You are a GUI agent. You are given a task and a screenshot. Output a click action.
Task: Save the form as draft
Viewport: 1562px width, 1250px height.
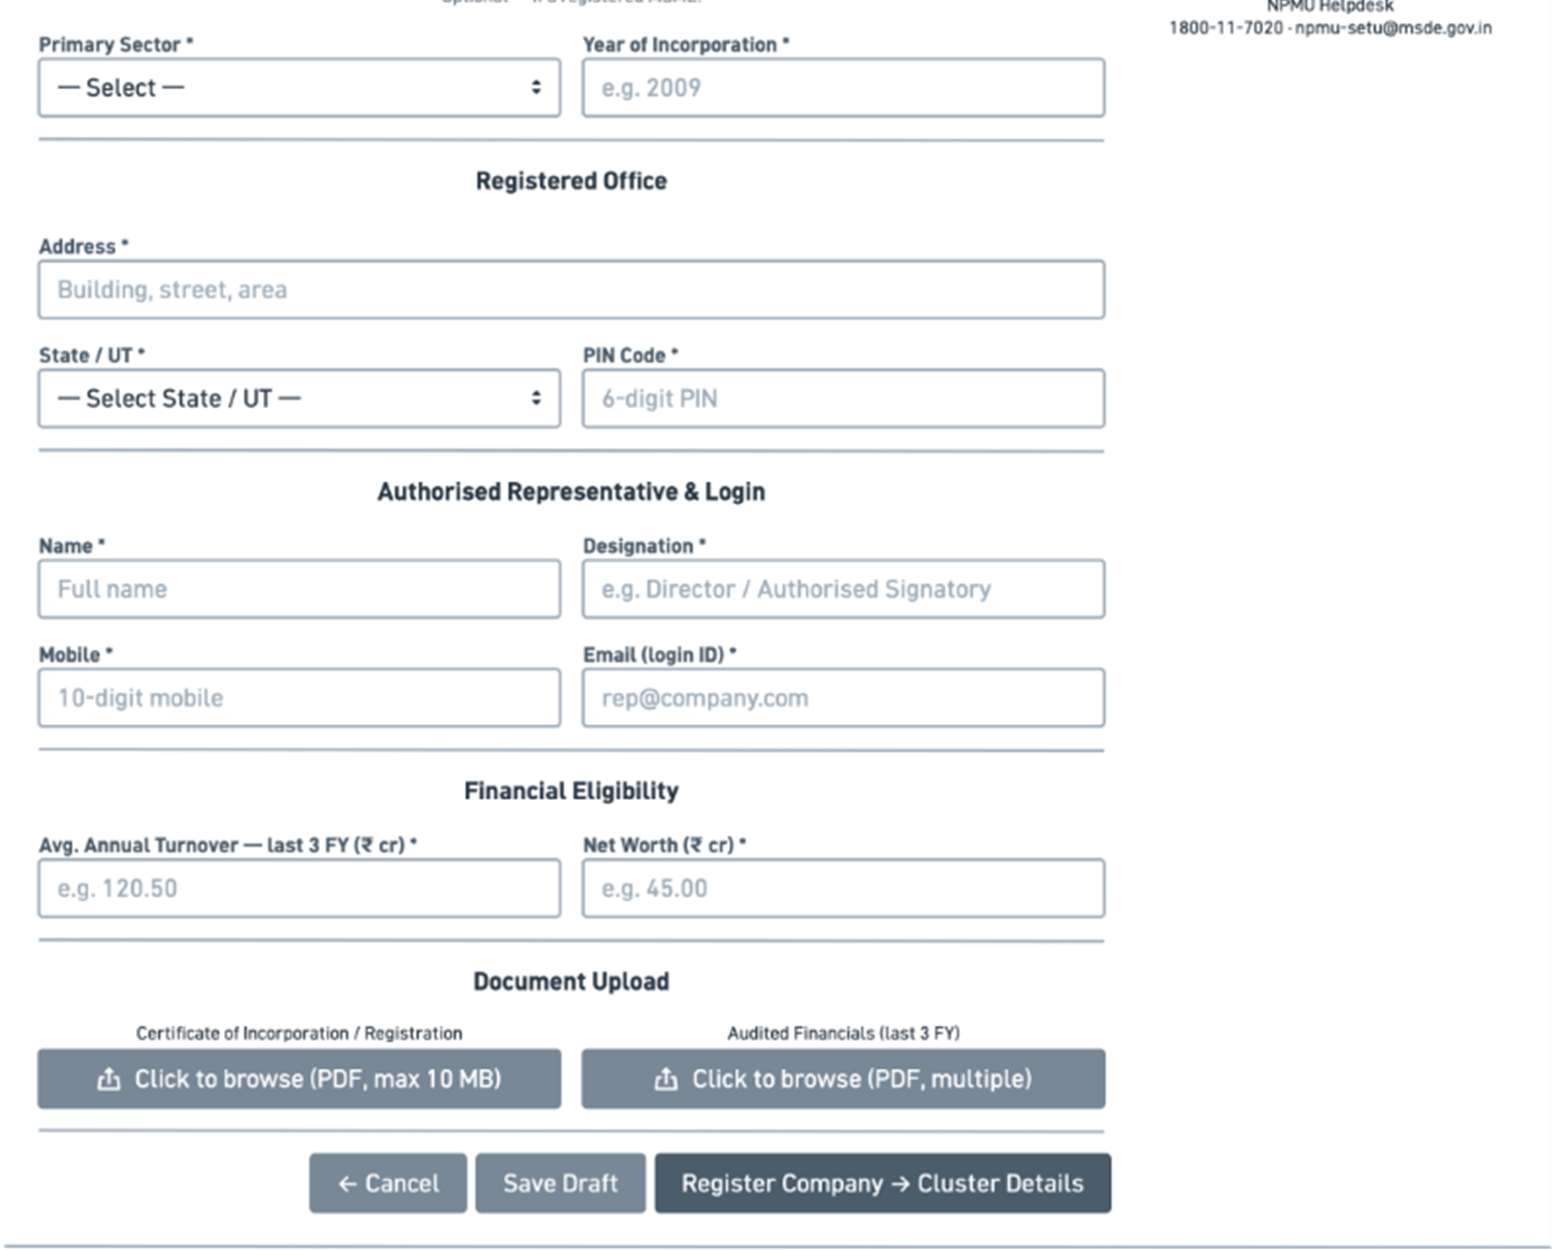560,1184
